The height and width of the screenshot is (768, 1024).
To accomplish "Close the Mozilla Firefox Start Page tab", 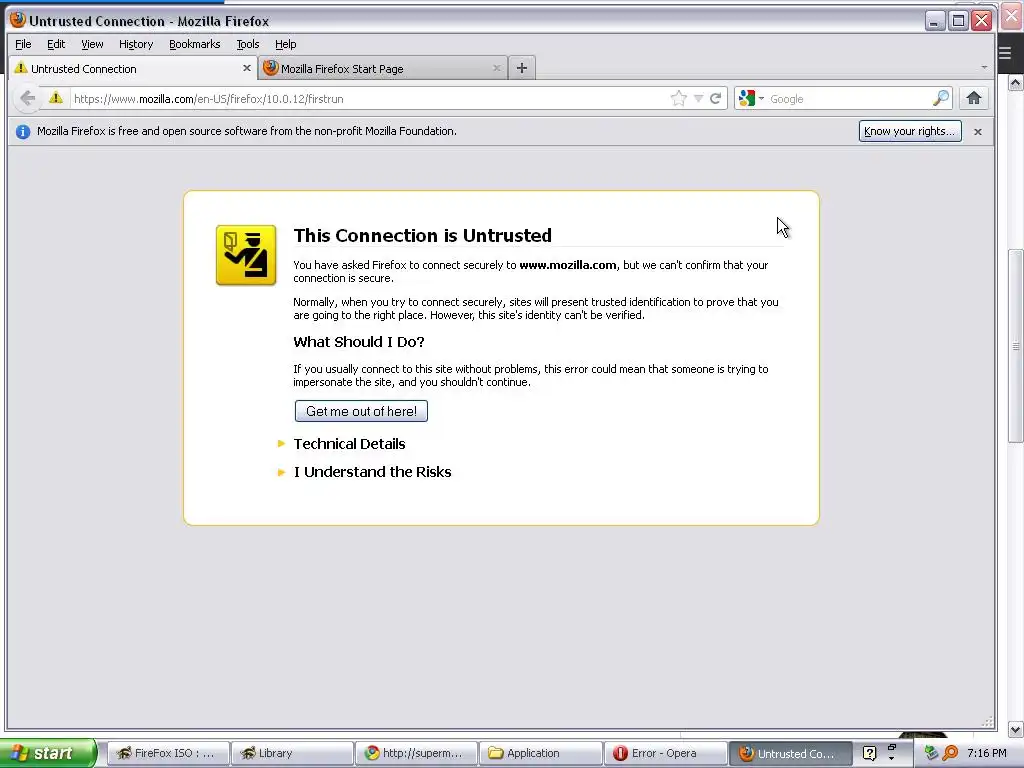I will coord(496,68).
